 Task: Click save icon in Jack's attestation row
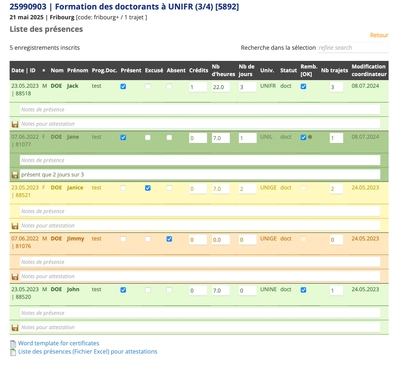point(15,124)
